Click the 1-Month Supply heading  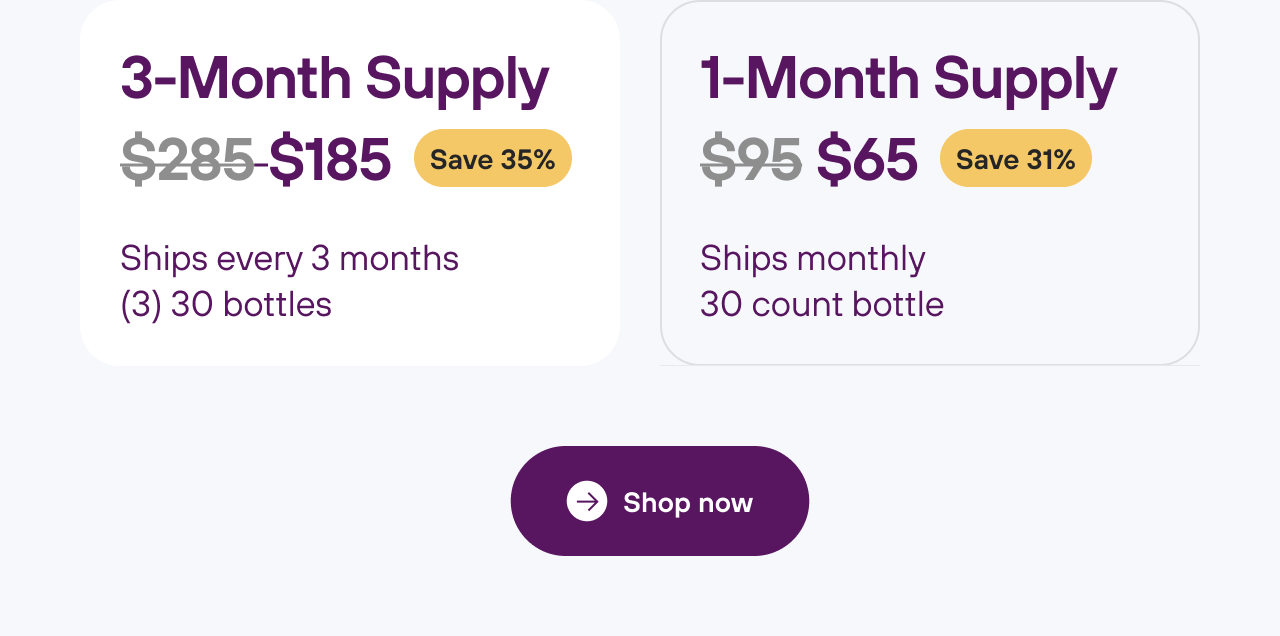[908, 79]
